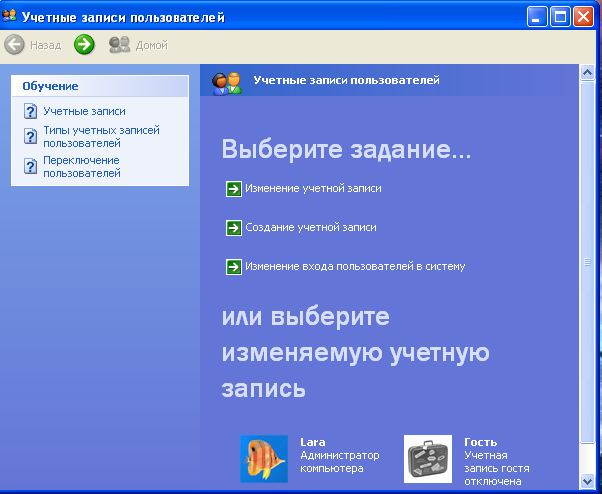Screen dimensions: 602x494
Task: Select the Guest suitcase account picture
Action: point(428,459)
